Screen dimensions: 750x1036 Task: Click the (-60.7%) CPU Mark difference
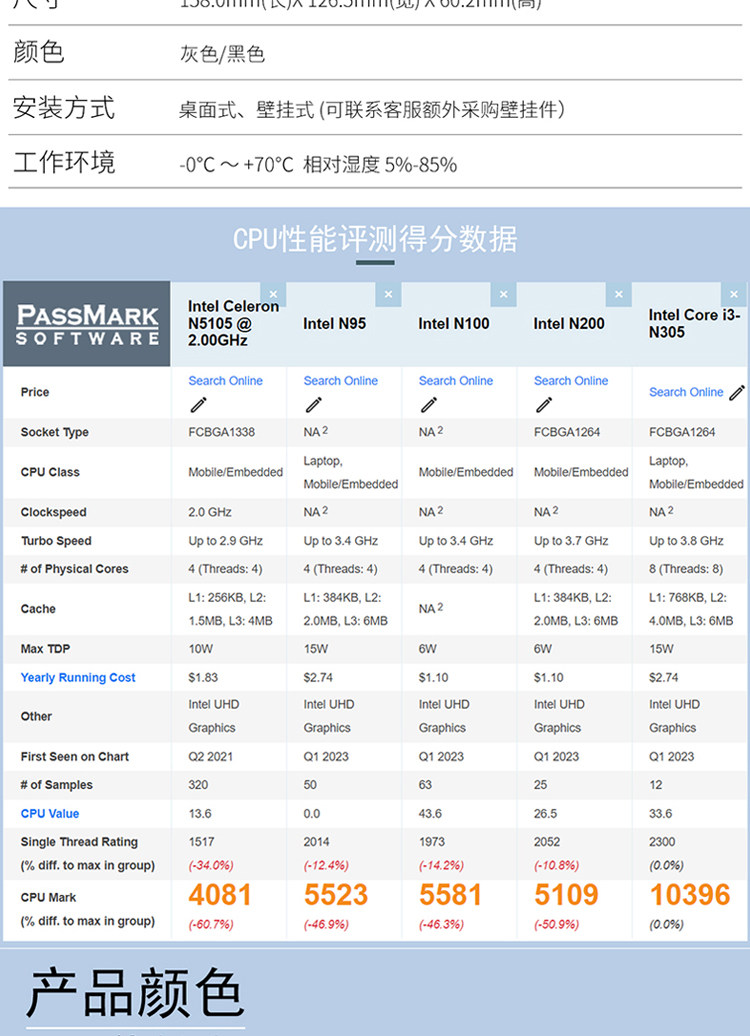(211, 924)
